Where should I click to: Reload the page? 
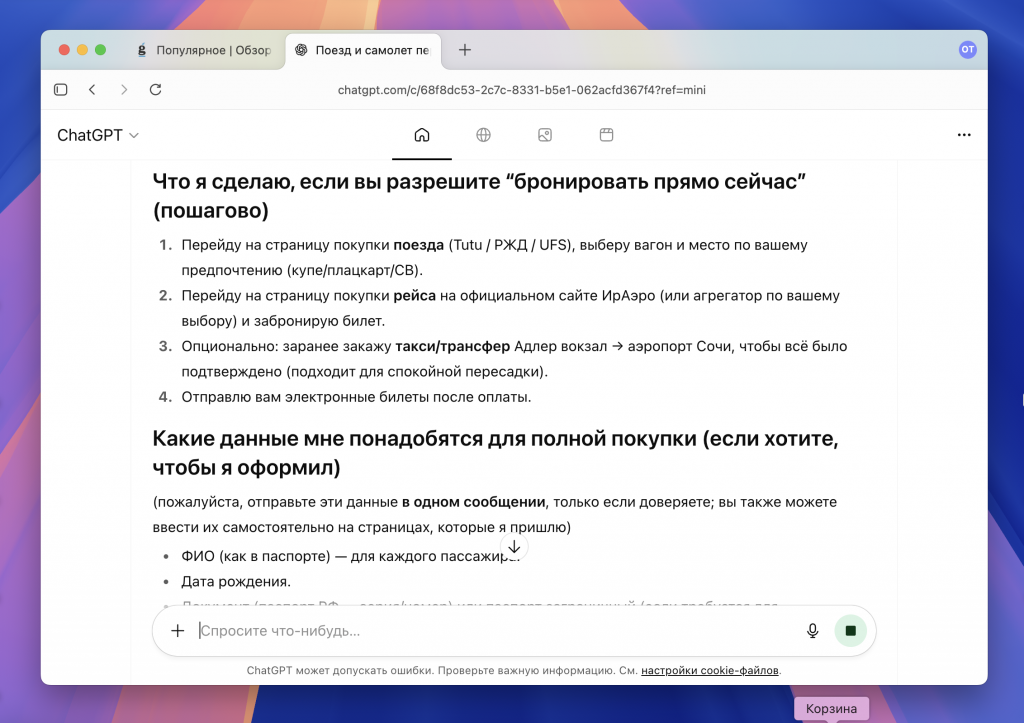click(x=155, y=89)
